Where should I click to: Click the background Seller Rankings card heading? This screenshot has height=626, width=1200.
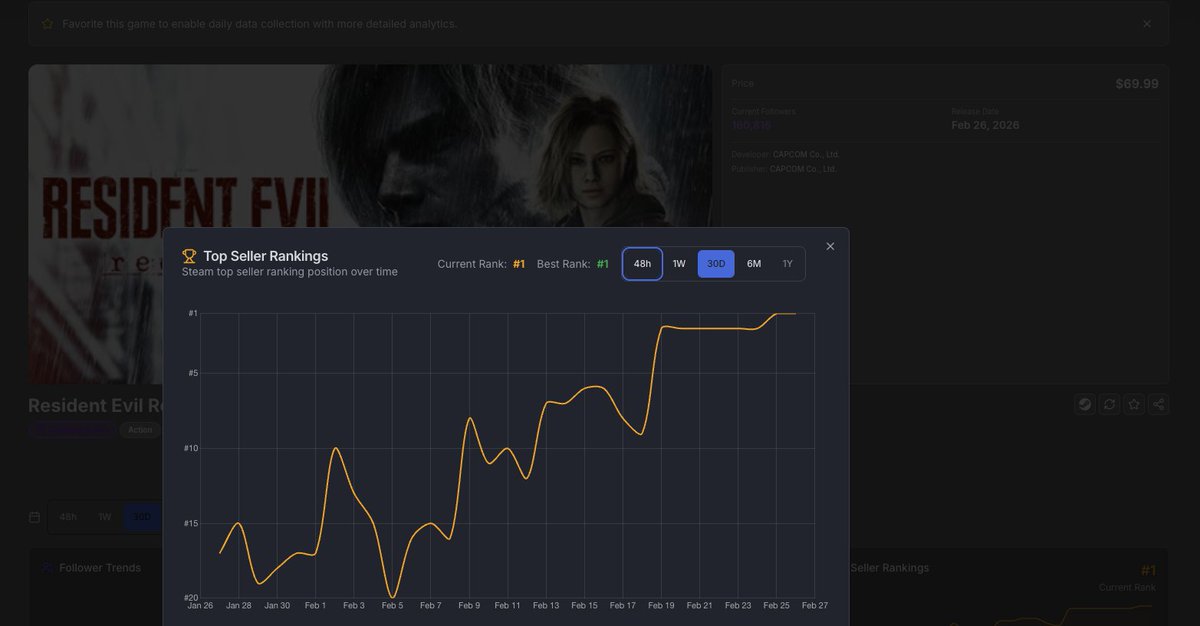pyautogui.click(x=890, y=568)
